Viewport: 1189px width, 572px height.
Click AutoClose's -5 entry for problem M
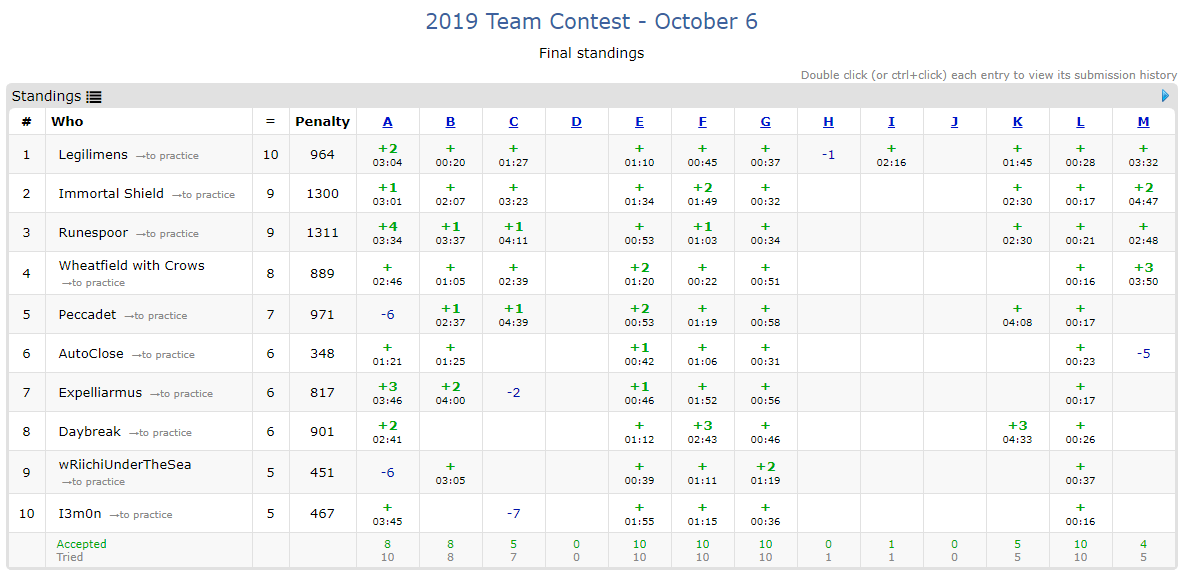coord(1143,353)
